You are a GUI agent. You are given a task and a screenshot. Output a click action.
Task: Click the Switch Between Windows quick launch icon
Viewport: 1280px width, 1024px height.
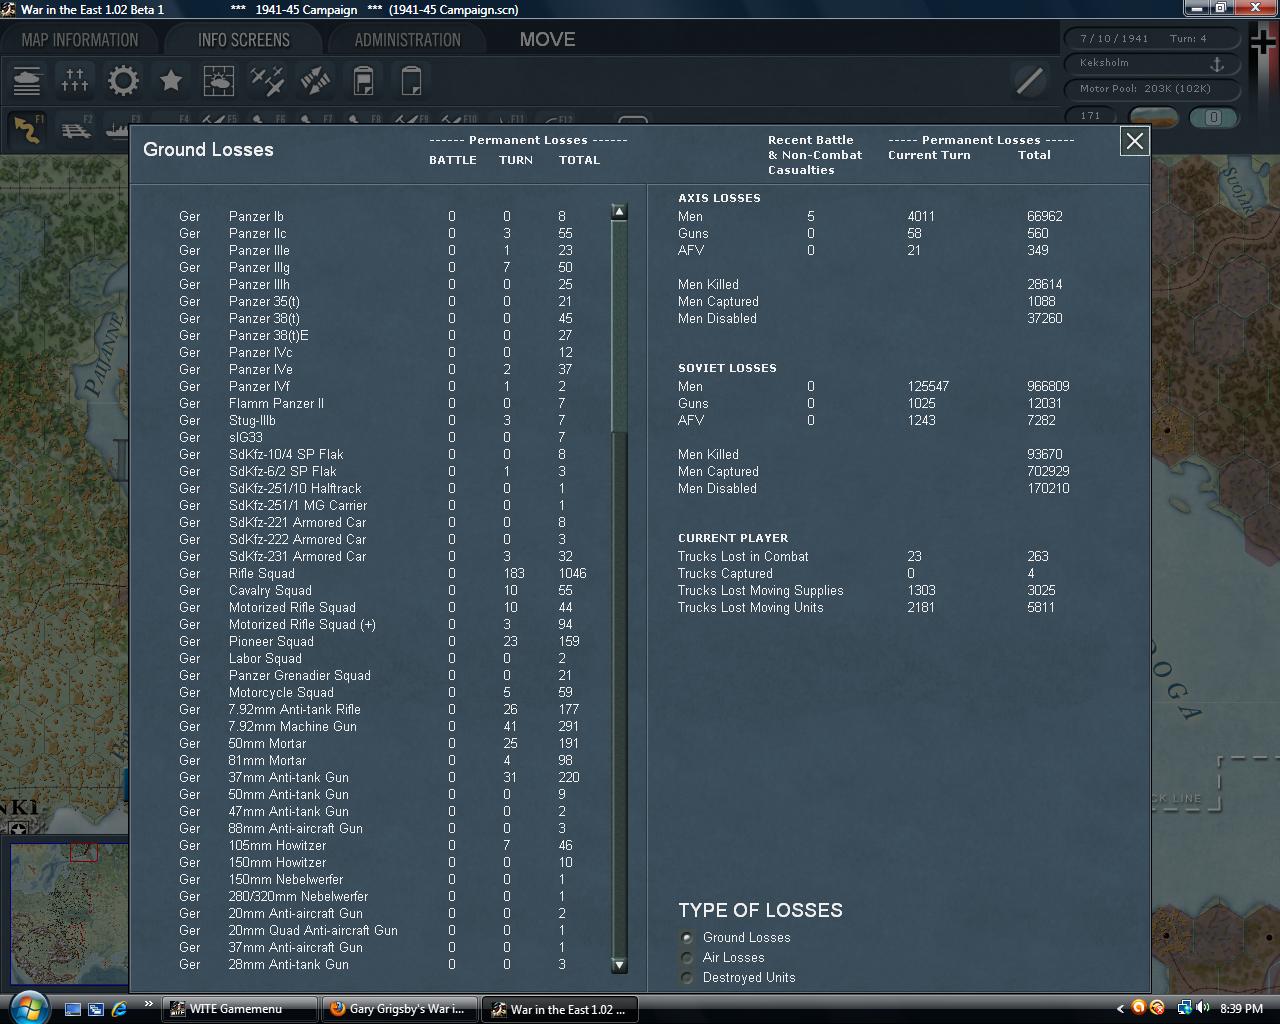point(96,1009)
